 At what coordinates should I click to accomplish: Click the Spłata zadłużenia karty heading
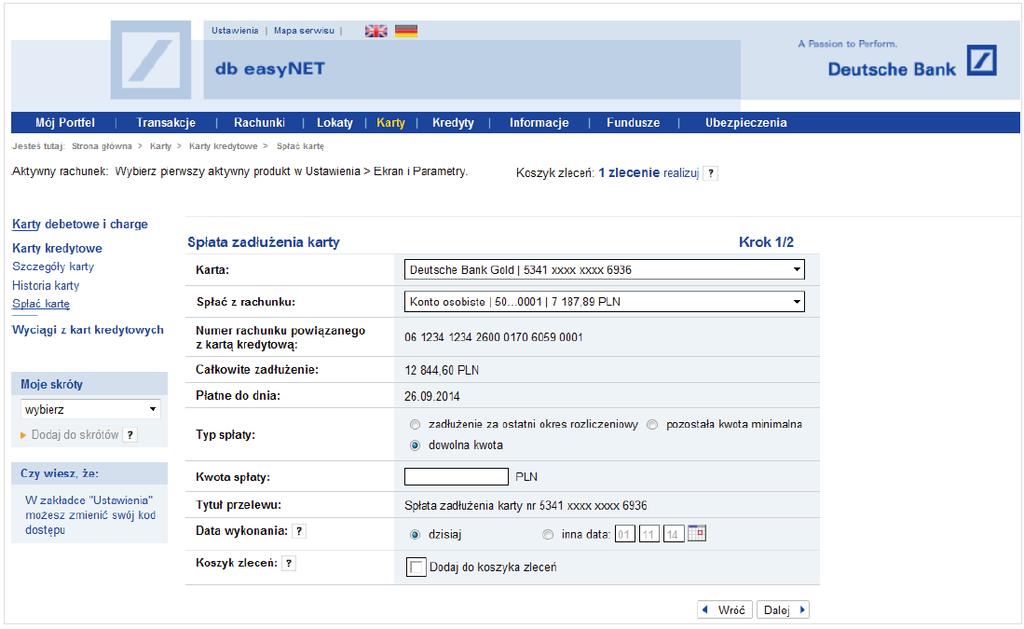click(263, 242)
